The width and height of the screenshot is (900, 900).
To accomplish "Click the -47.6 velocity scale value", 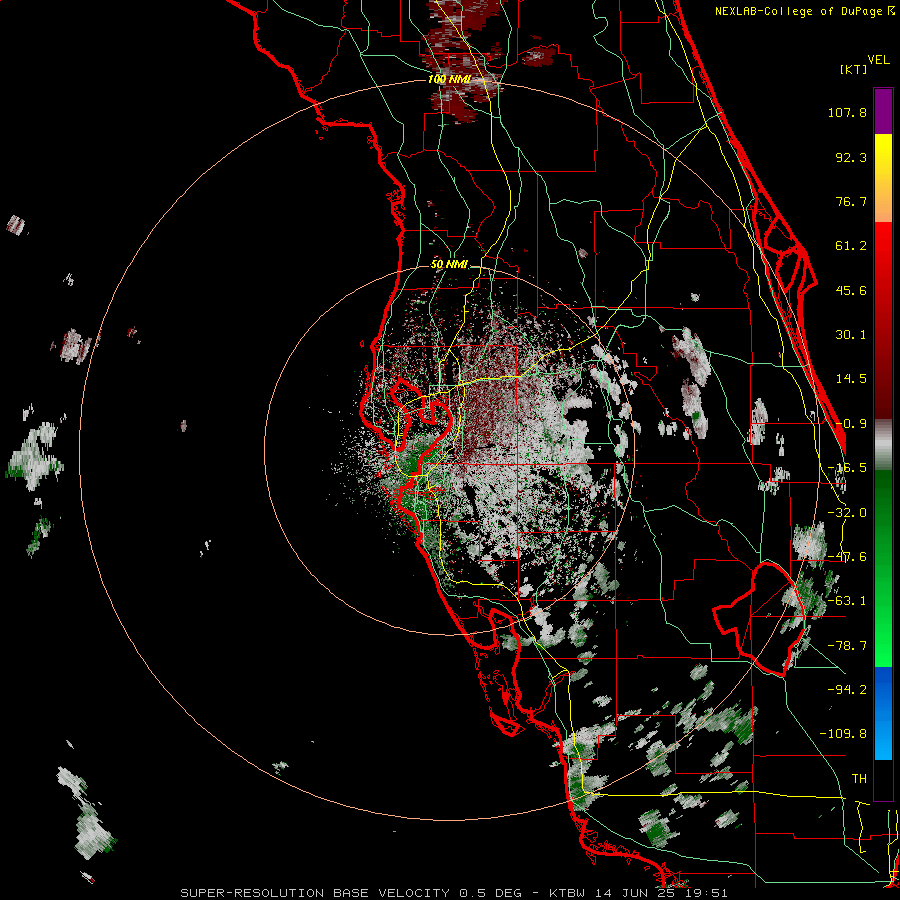I will coord(847,557).
